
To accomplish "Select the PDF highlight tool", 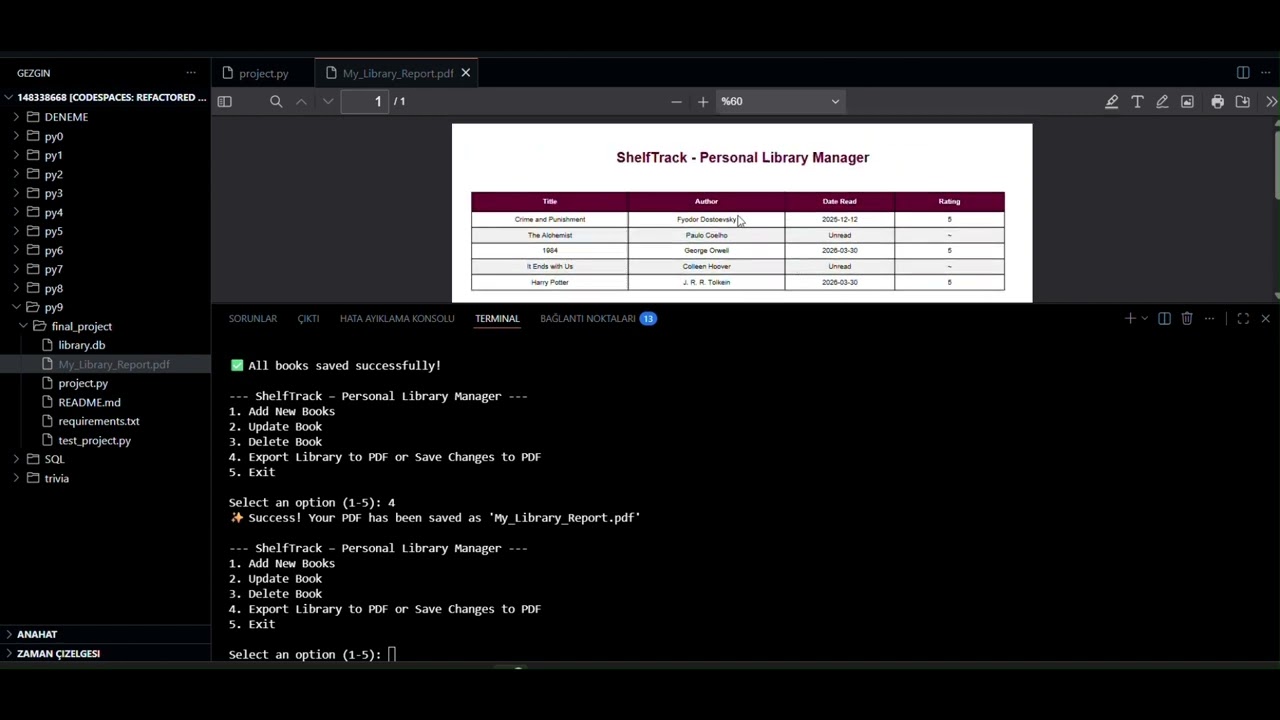I will coord(1112,101).
